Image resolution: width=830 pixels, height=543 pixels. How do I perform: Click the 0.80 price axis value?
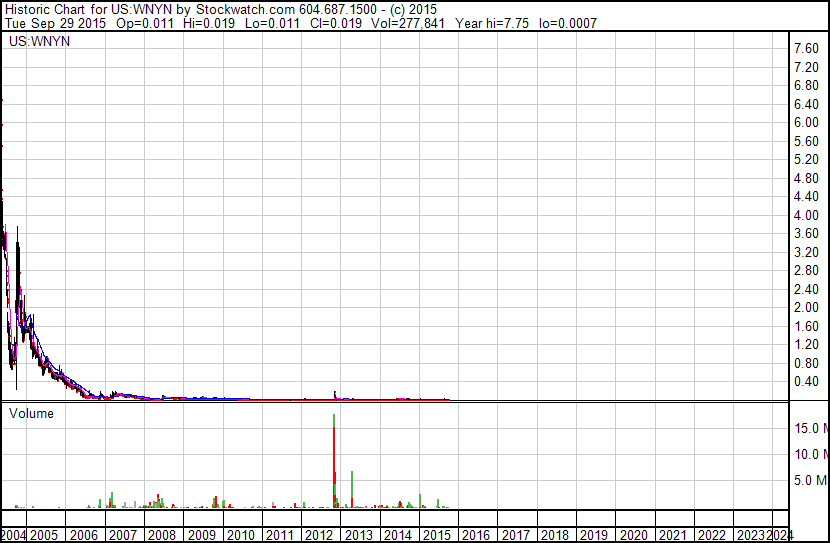pyautogui.click(x=806, y=363)
